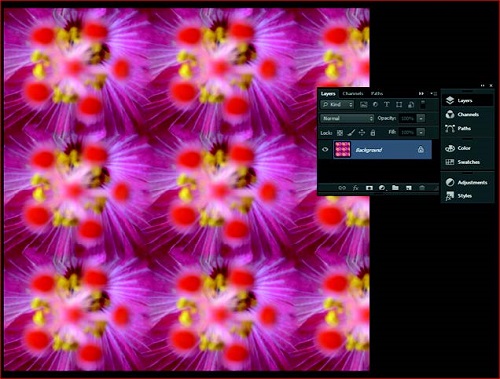
Task: Click the Opacity value field
Action: pos(407,118)
